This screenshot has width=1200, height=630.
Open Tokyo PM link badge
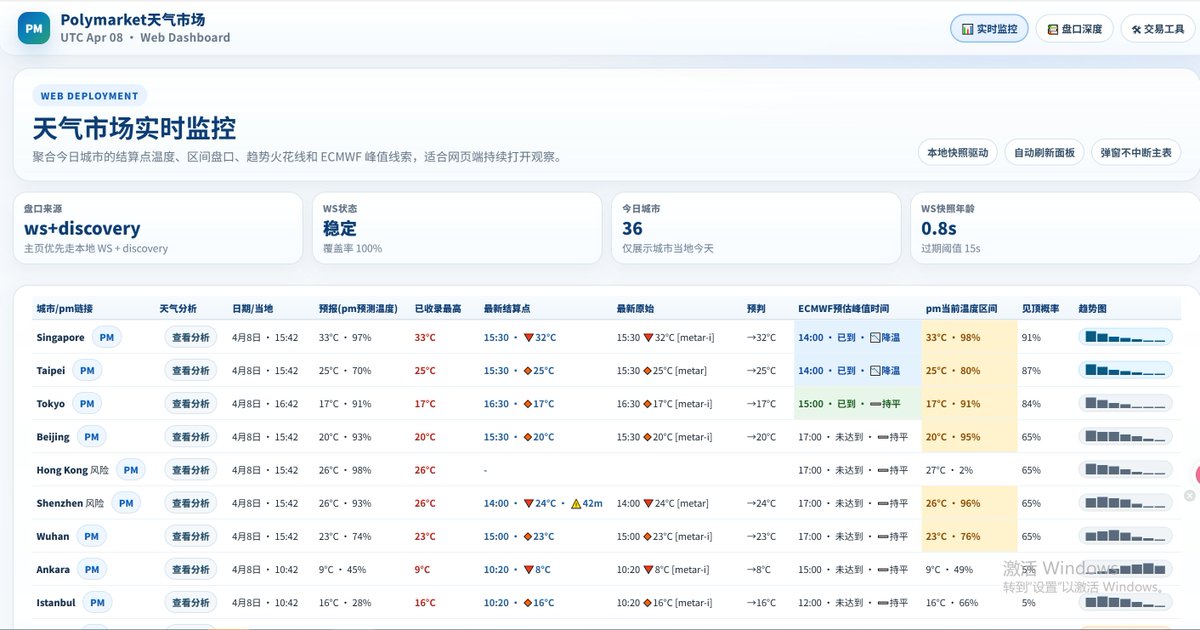[87, 404]
